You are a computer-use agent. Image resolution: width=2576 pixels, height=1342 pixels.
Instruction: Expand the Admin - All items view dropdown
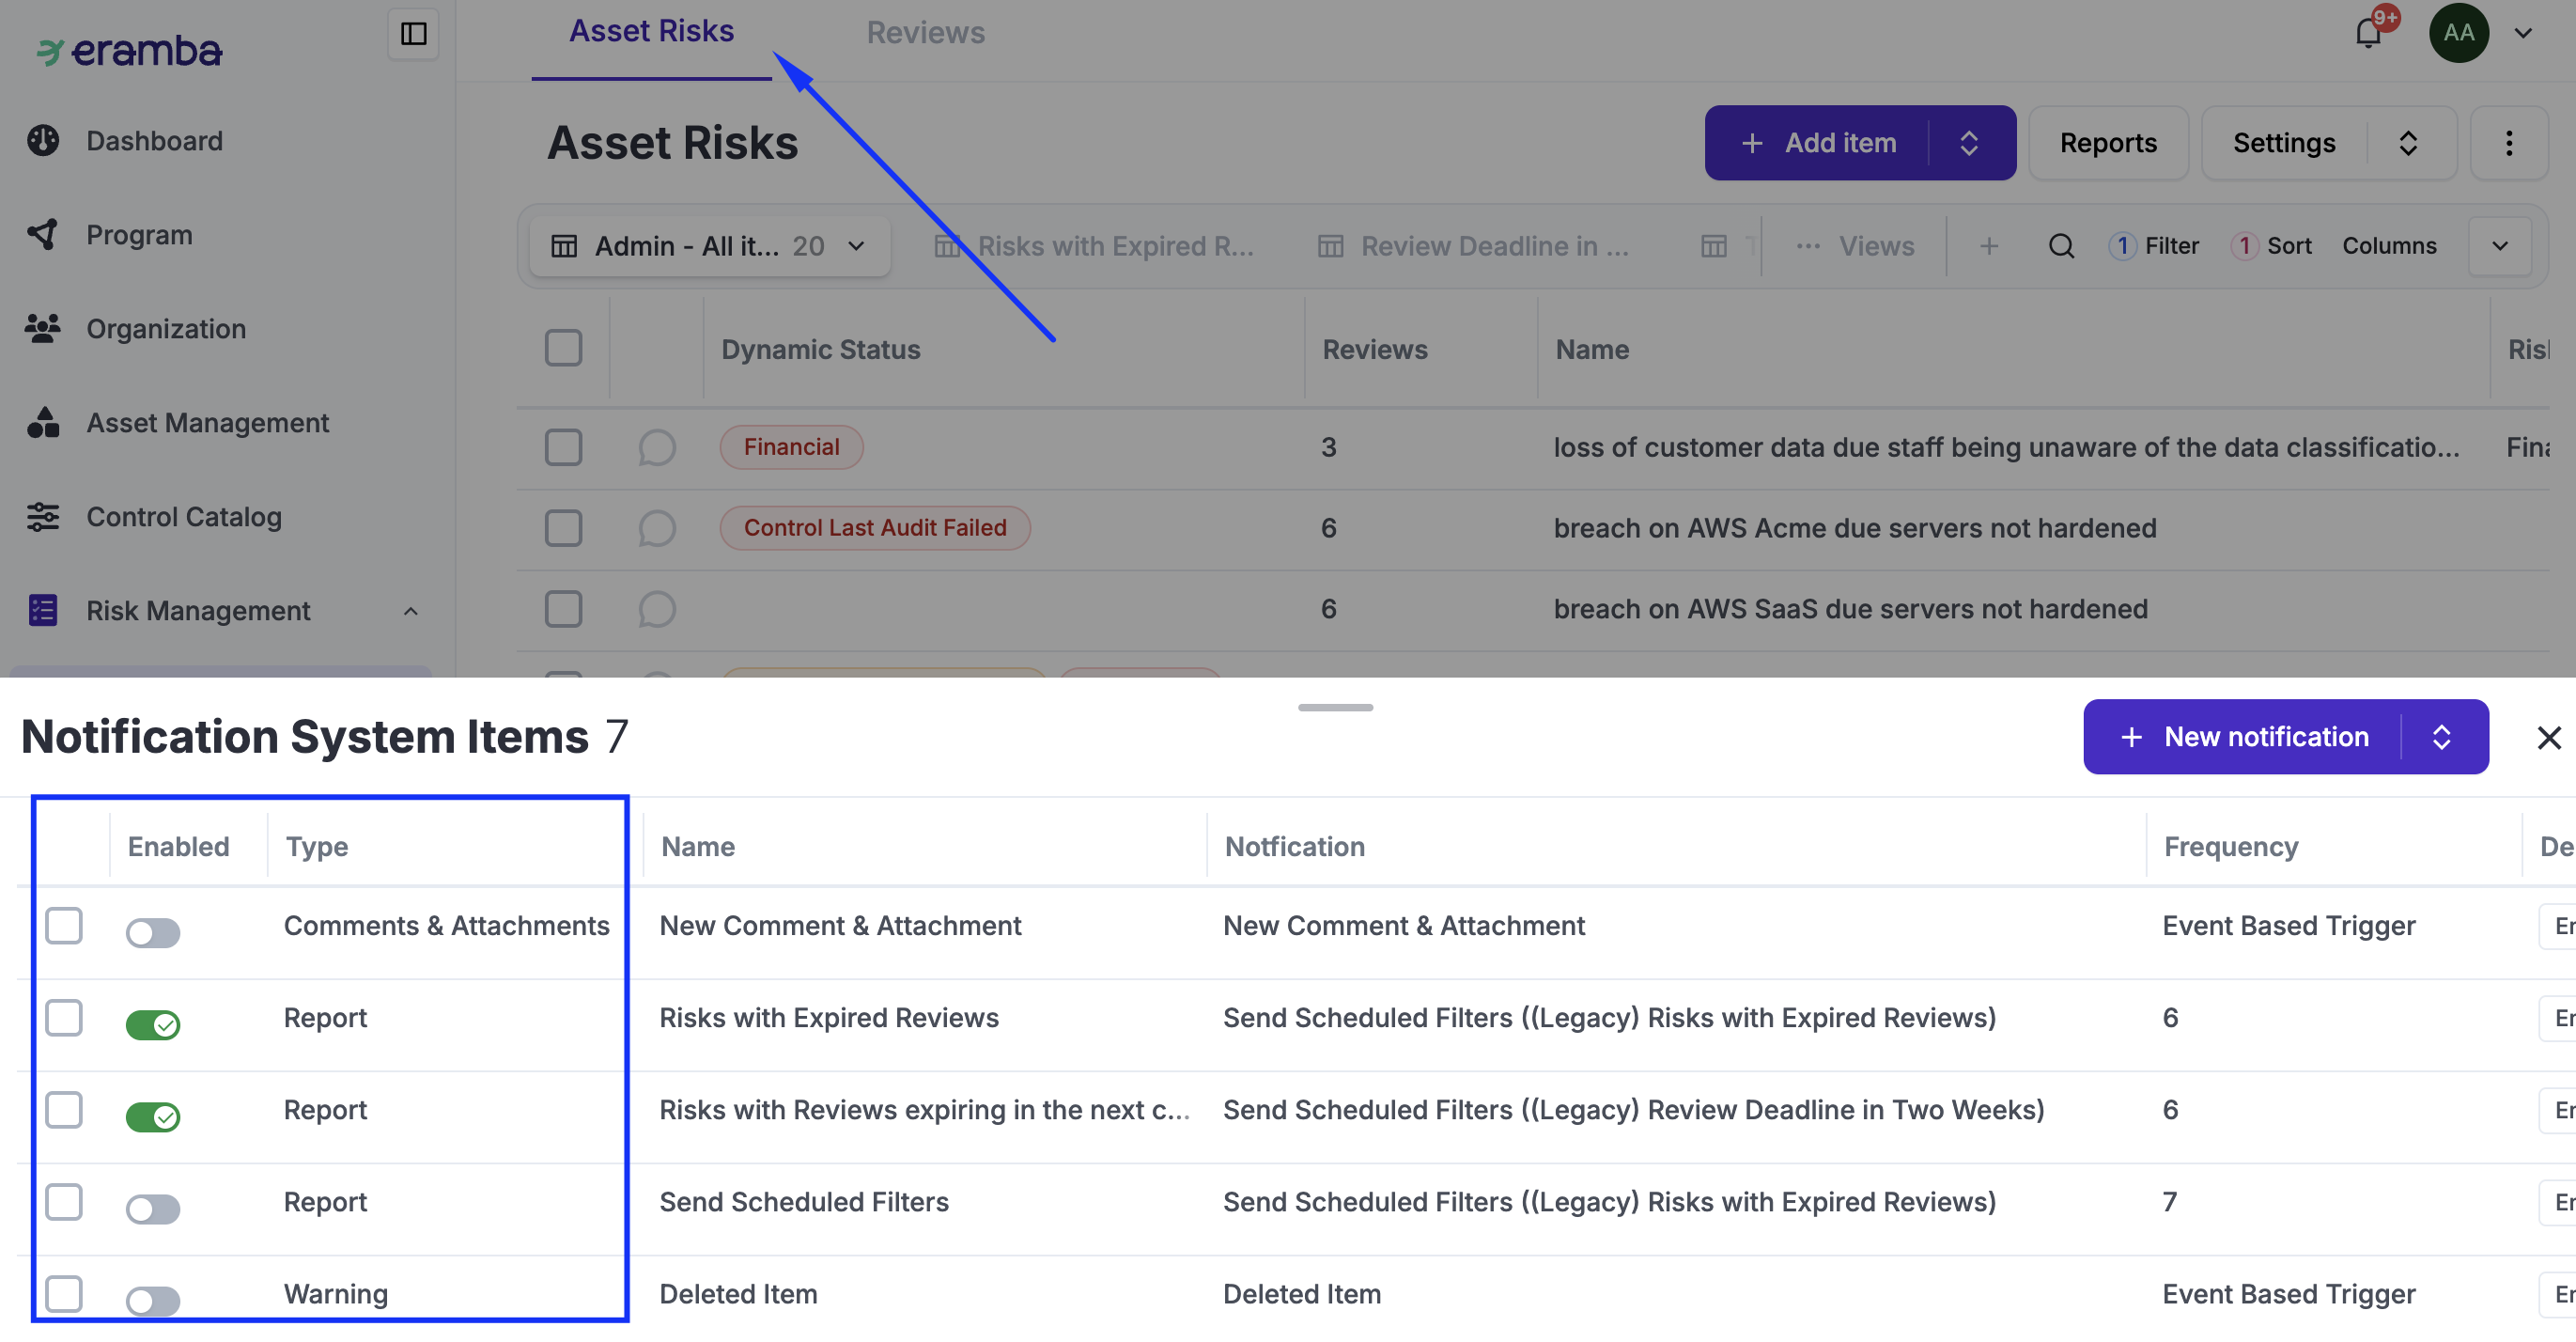(856, 246)
